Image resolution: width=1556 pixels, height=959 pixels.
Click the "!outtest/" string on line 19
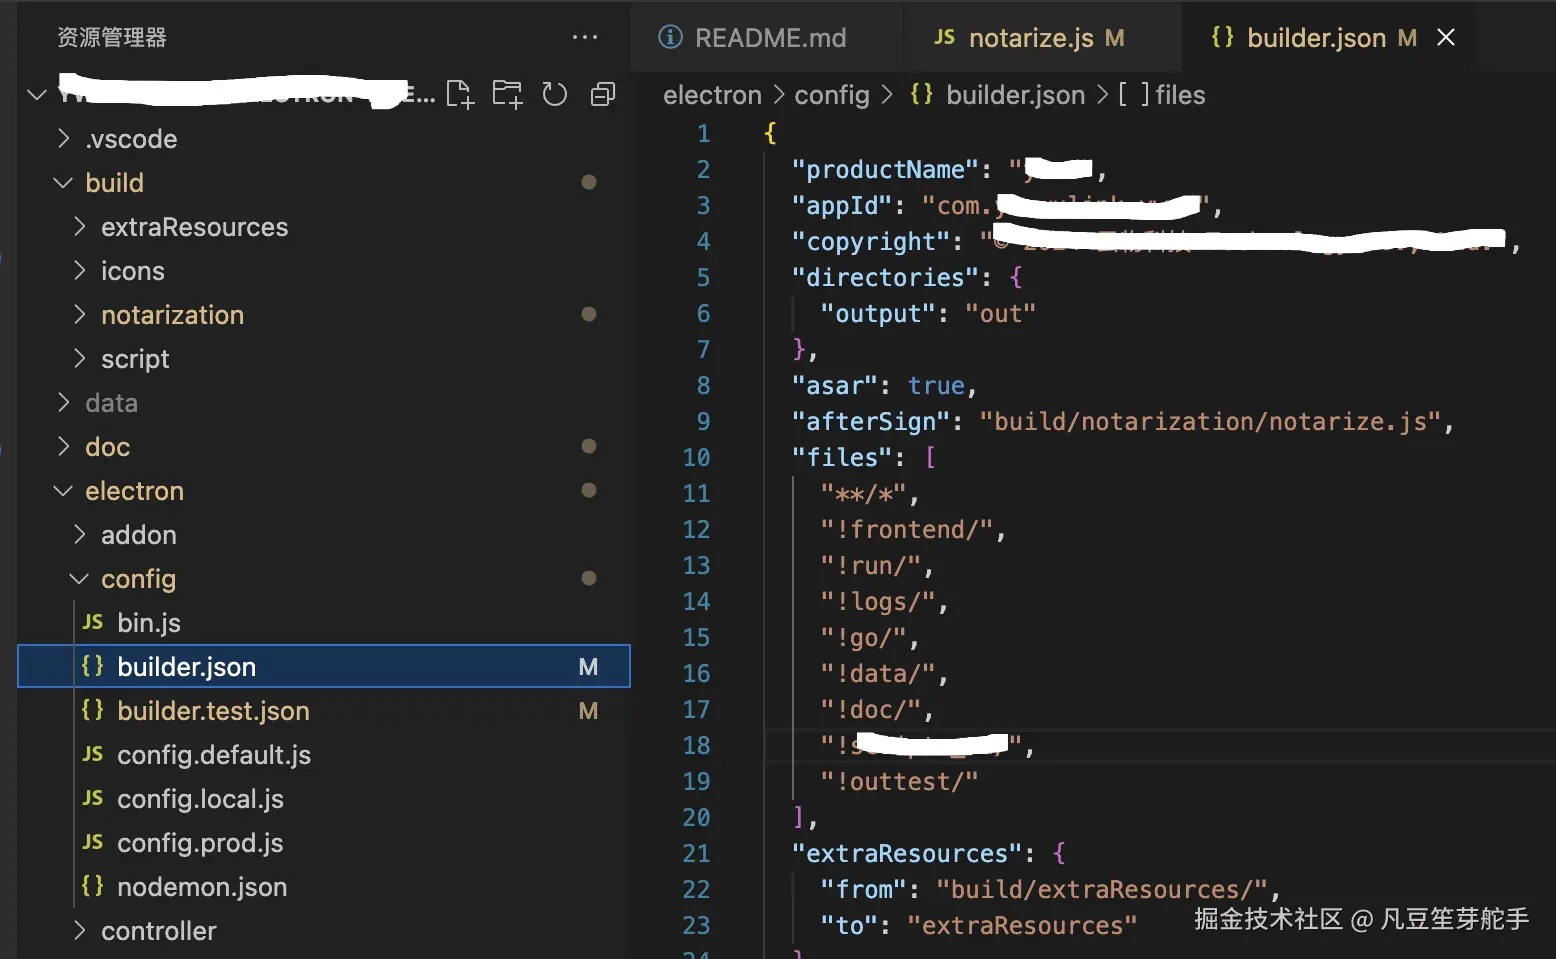click(x=899, y=781)
